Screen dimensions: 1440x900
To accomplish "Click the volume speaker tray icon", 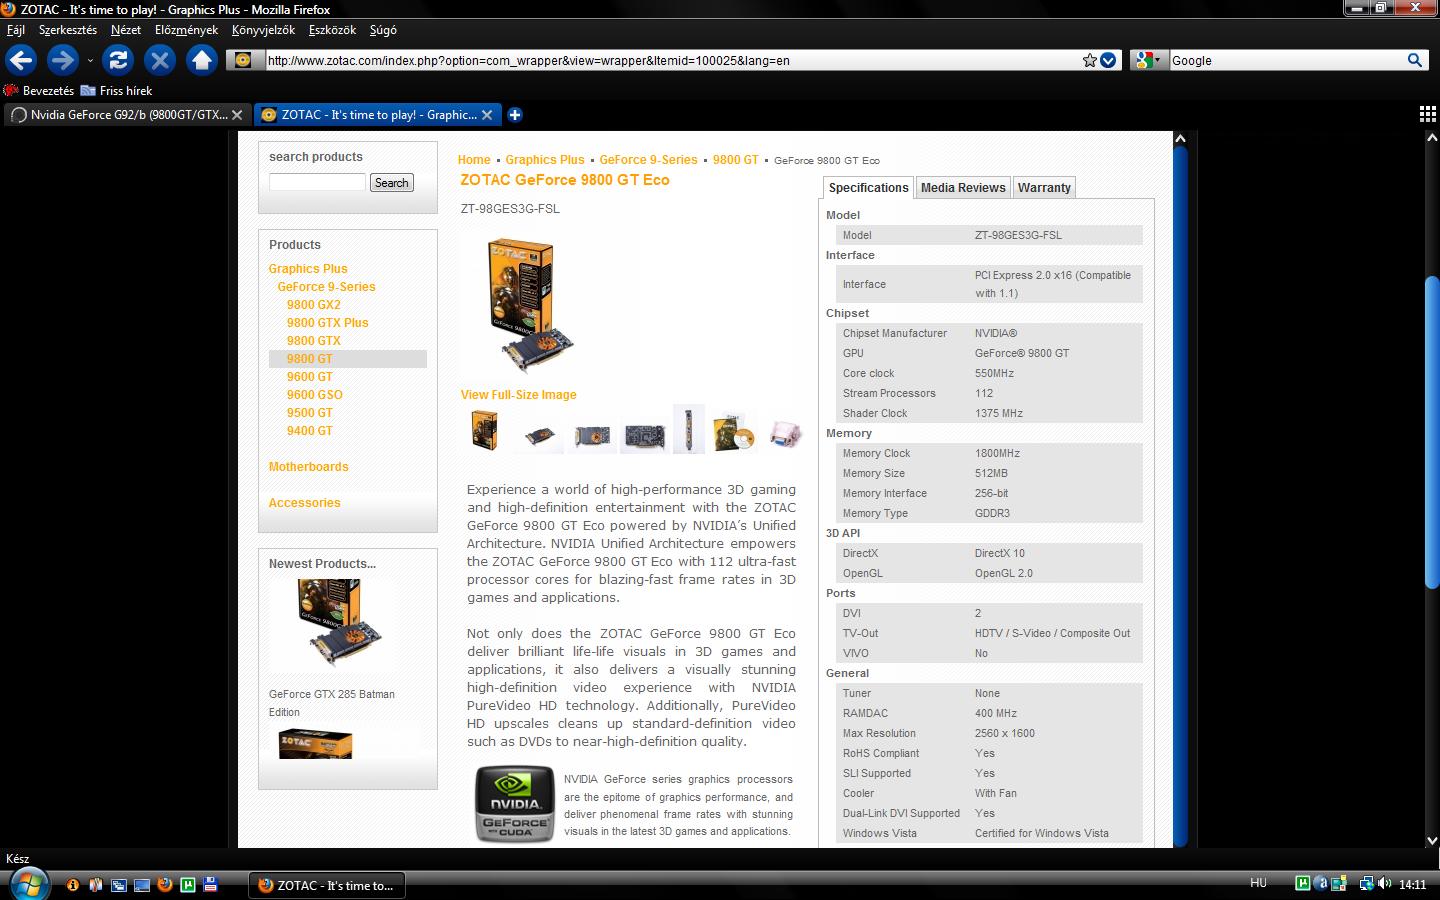I will pos(1384,883).
